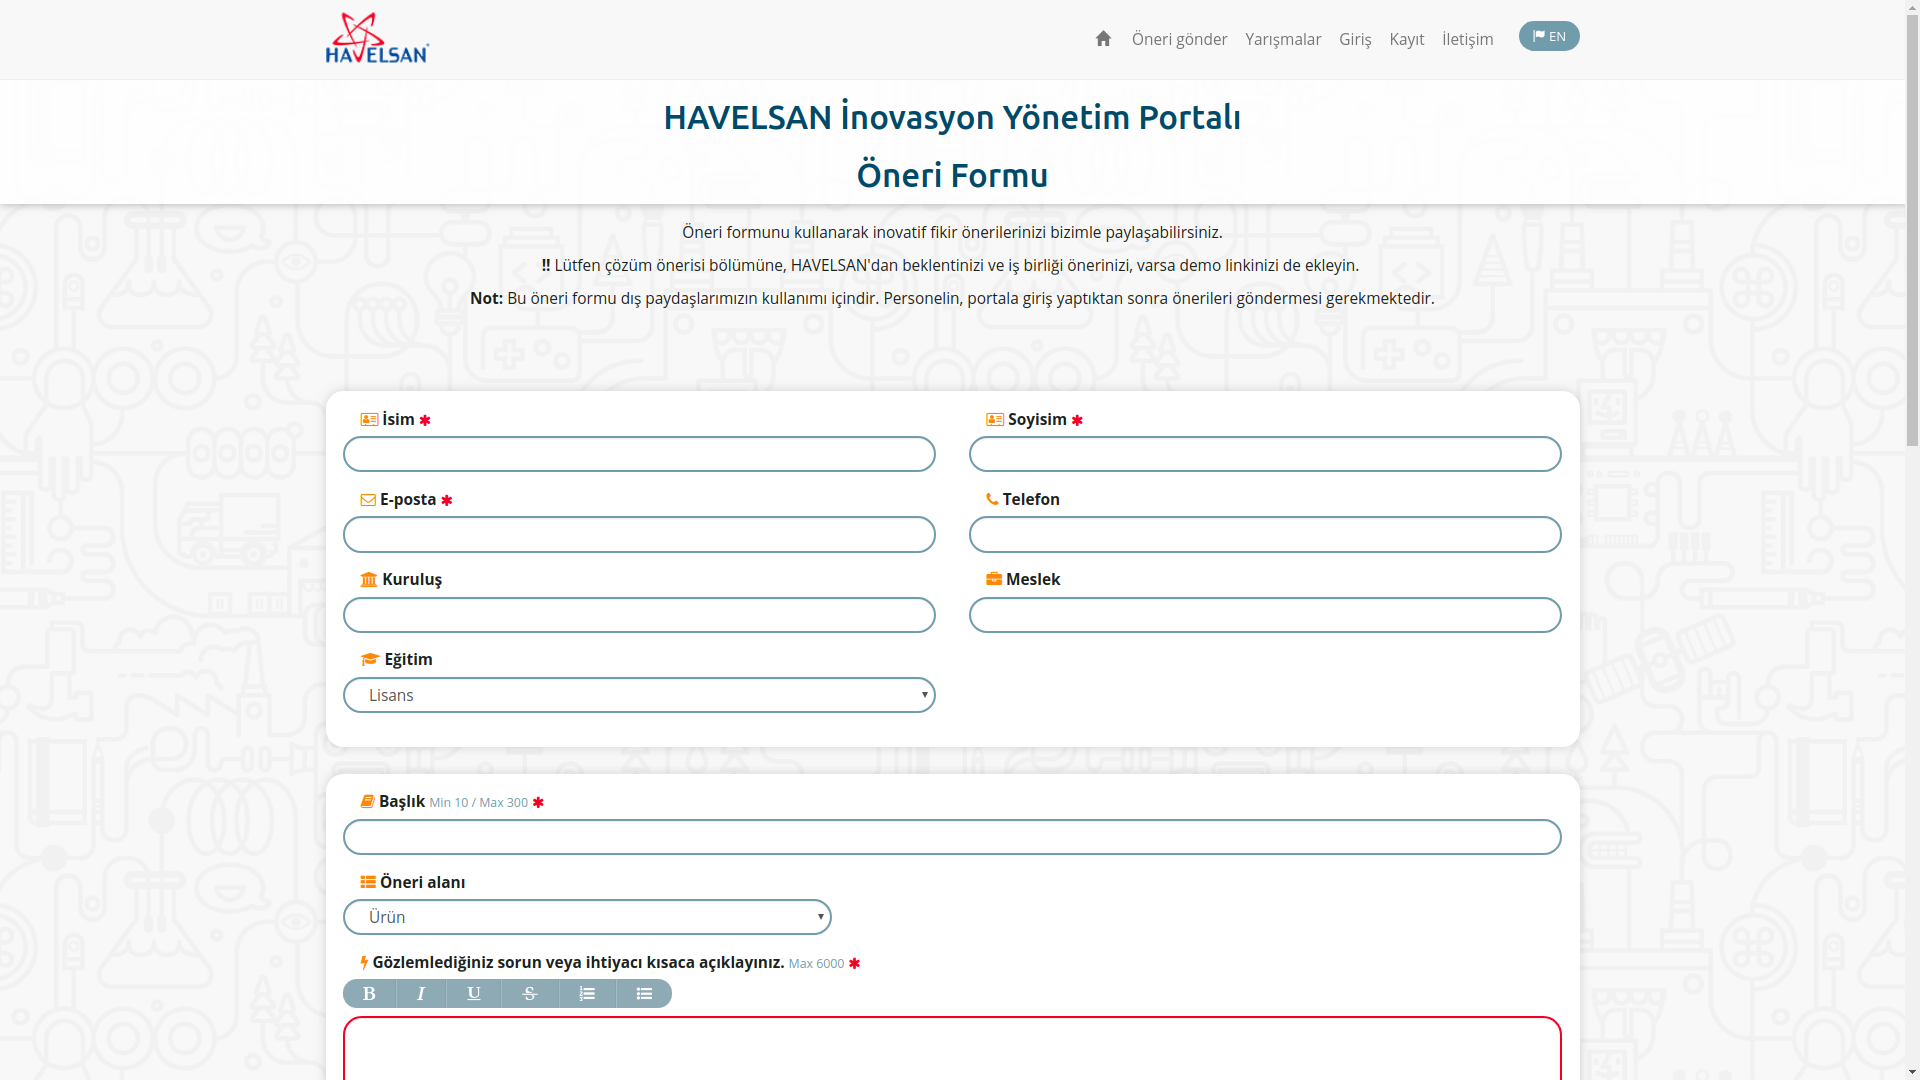
Task: Insert a bulleted list in the editor
Action: (x=644, y=993)
